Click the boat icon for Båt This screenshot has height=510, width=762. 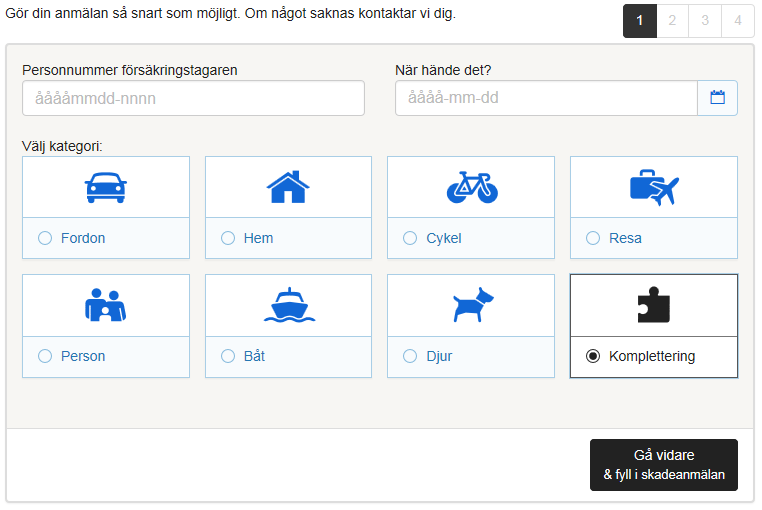[x=288, y=305]
